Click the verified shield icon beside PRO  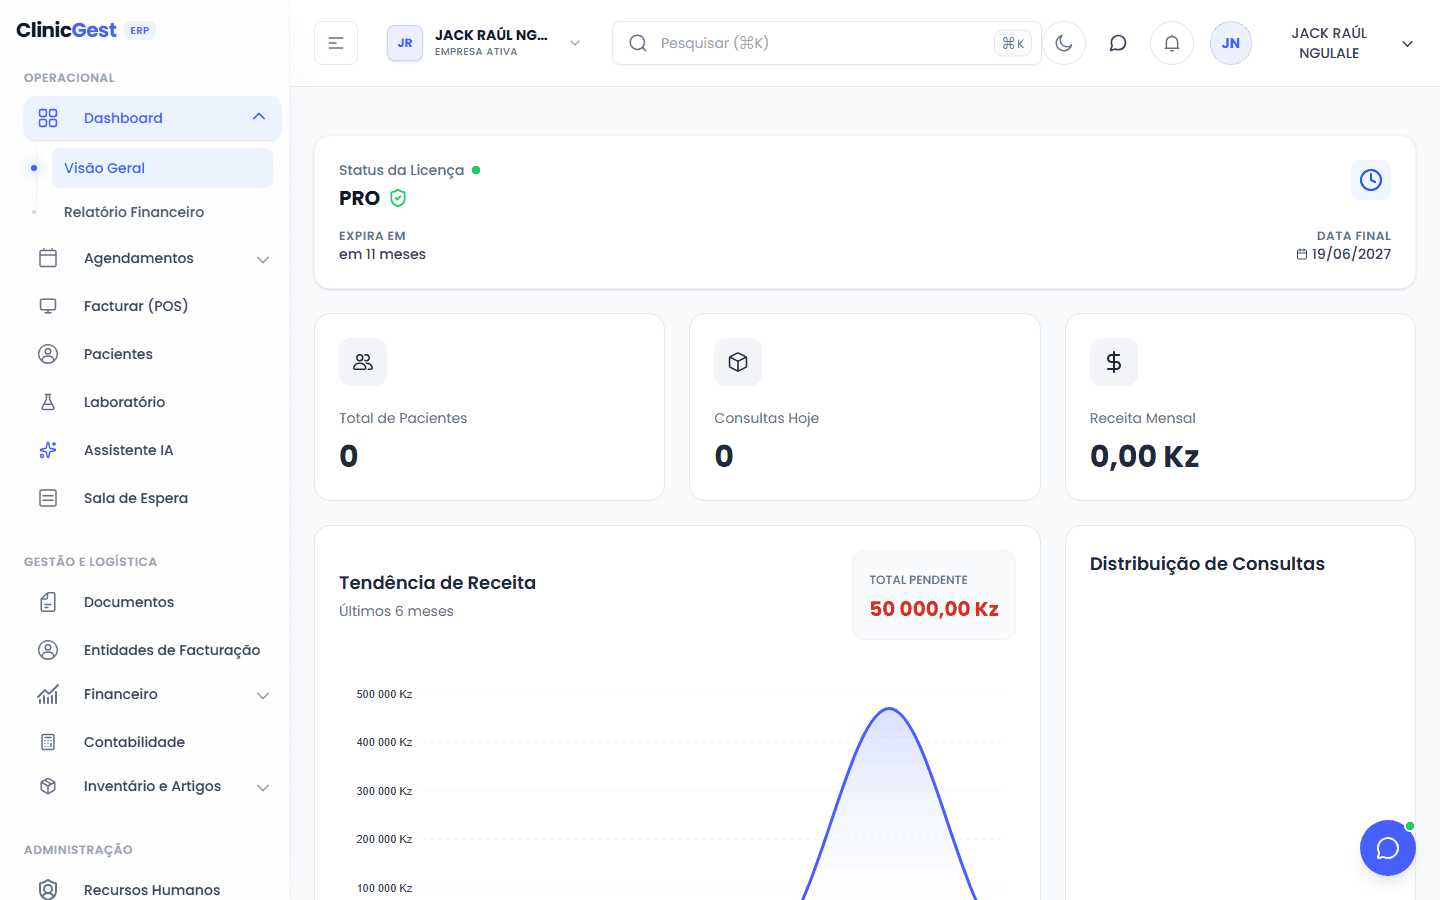398,198
